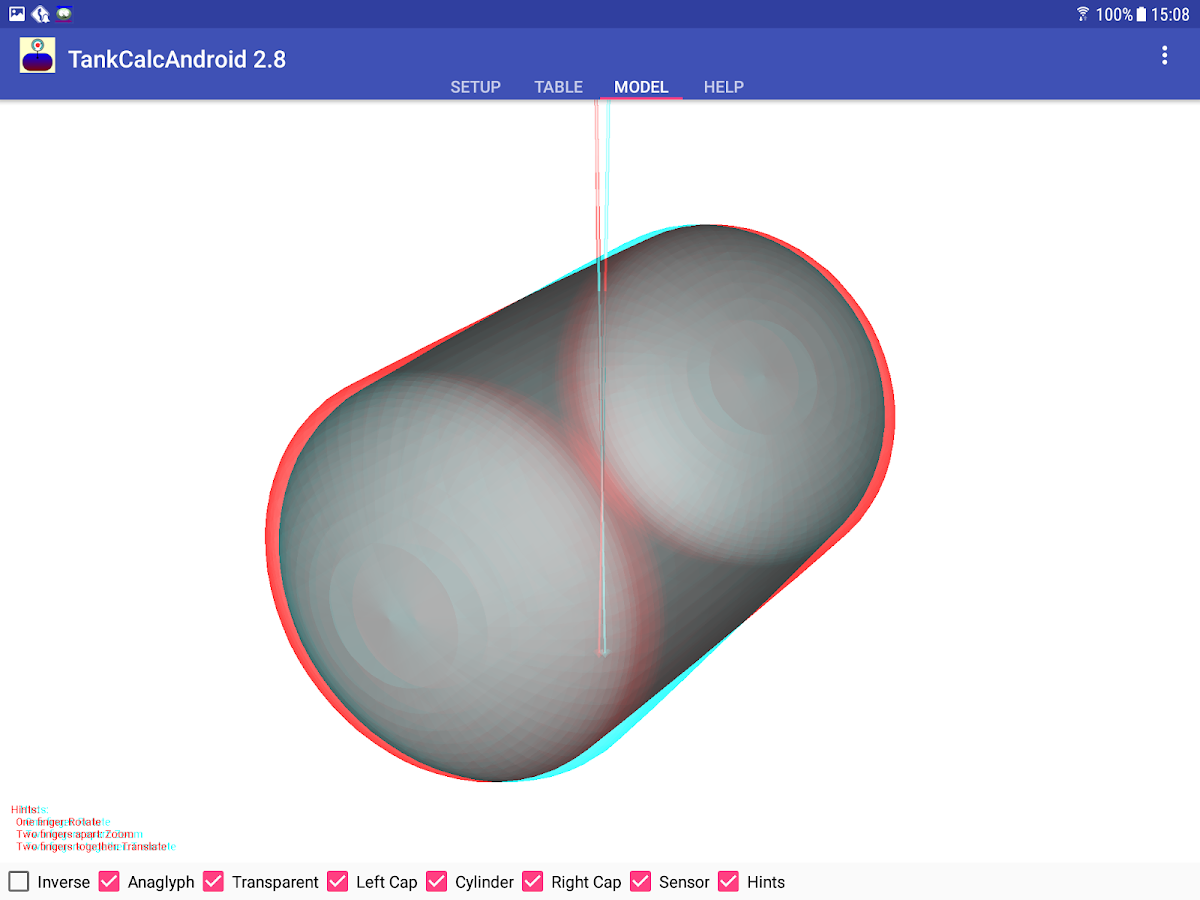
Task: Enable the Inverse checkbox
Action: click(19, 881)
